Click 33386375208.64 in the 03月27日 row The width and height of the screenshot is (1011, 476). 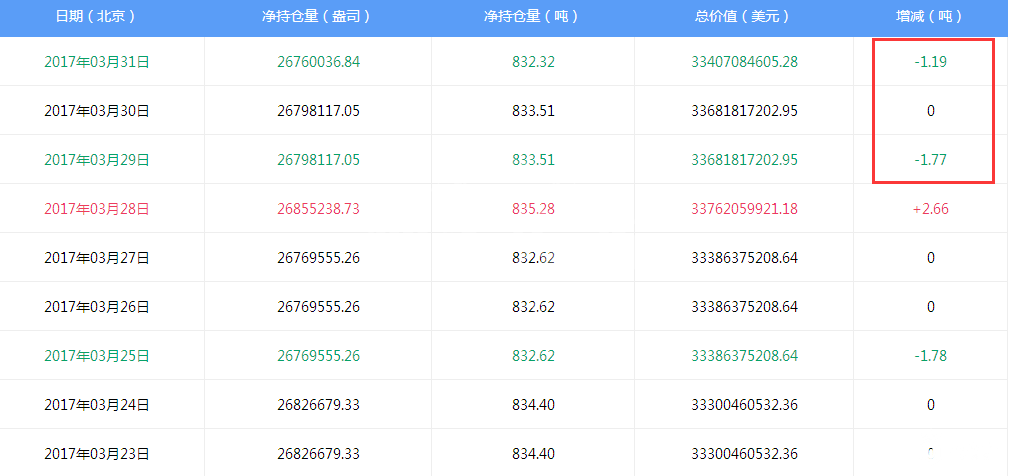click(745, 258)
